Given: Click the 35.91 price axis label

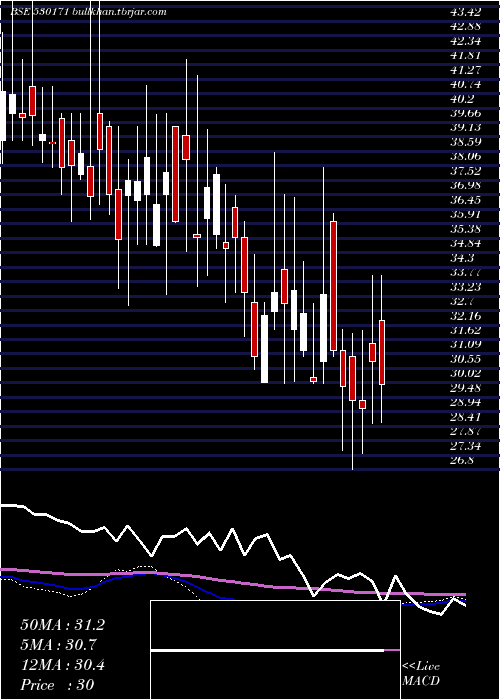Looking at the screenshot, I should 466,214.
